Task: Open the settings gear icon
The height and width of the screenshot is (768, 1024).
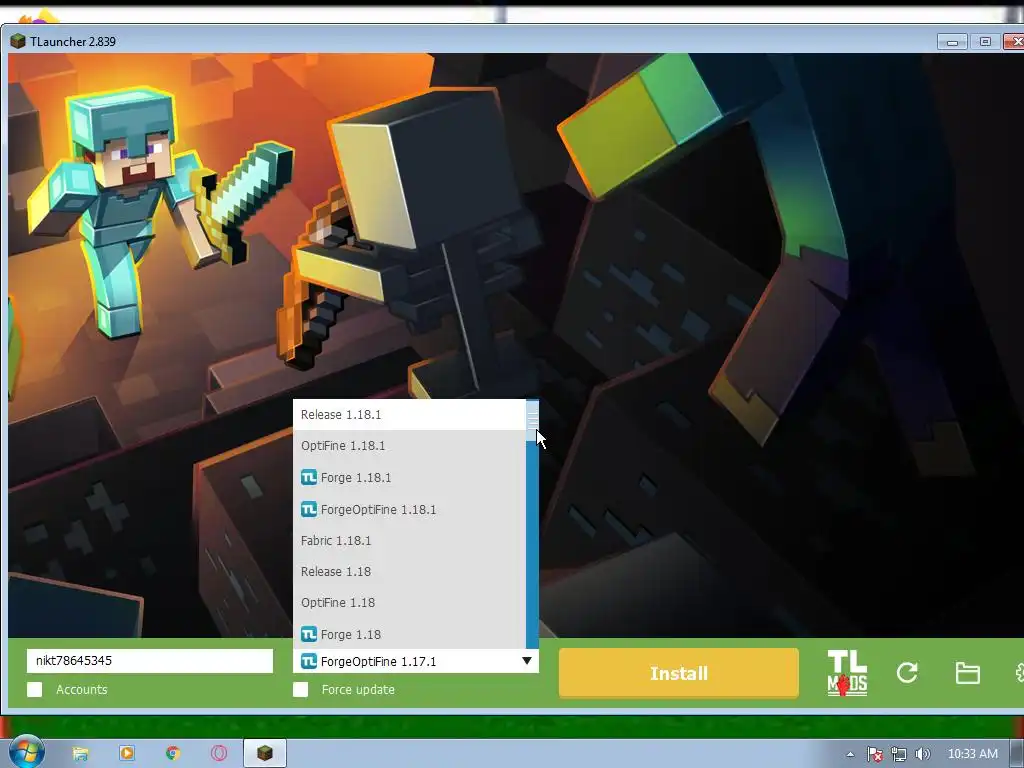Action: click(1019, 673)
